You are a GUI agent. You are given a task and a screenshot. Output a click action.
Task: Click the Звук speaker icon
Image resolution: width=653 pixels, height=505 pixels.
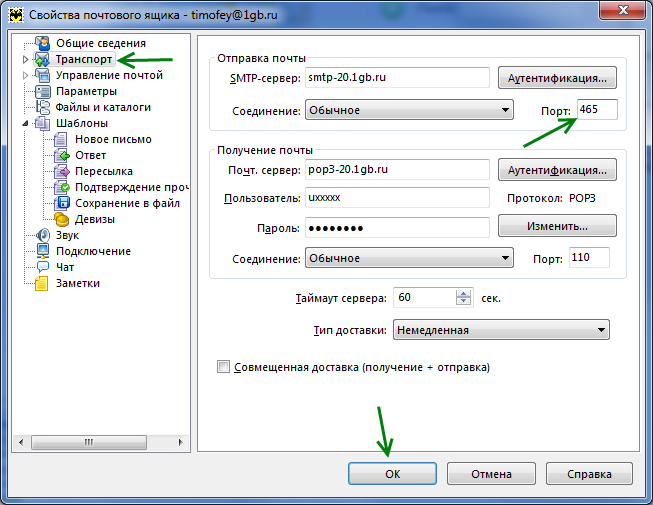[x=42, y=235]
